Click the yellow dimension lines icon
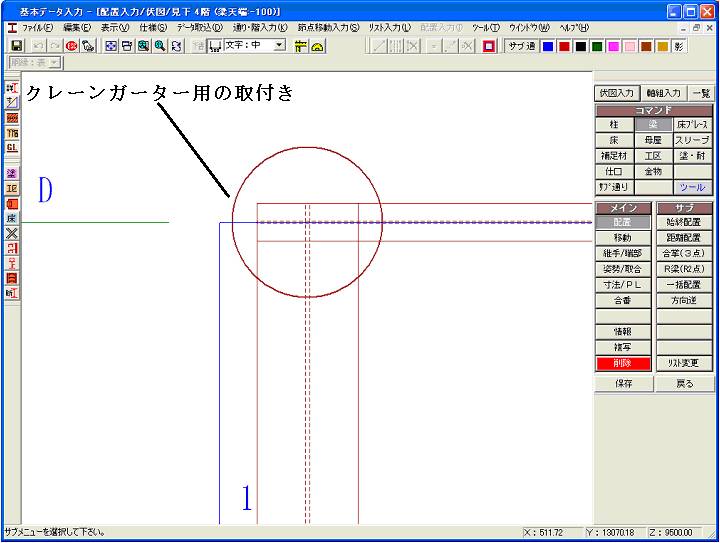The height and width of the screenshot is (543, 720). pyautogui.click(x=301, y=46)
